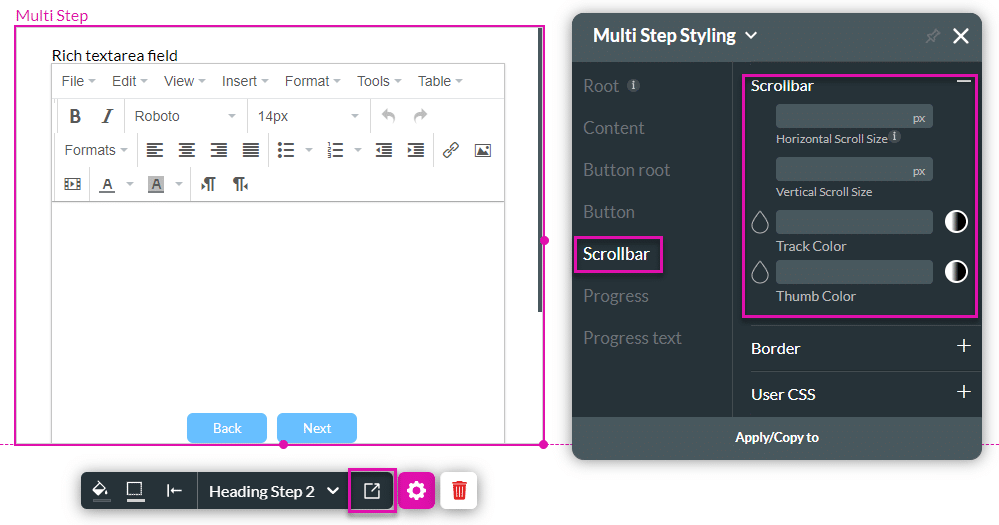Click the Bold formatting icon
This screenshot has width=999, height=525.
75,116
